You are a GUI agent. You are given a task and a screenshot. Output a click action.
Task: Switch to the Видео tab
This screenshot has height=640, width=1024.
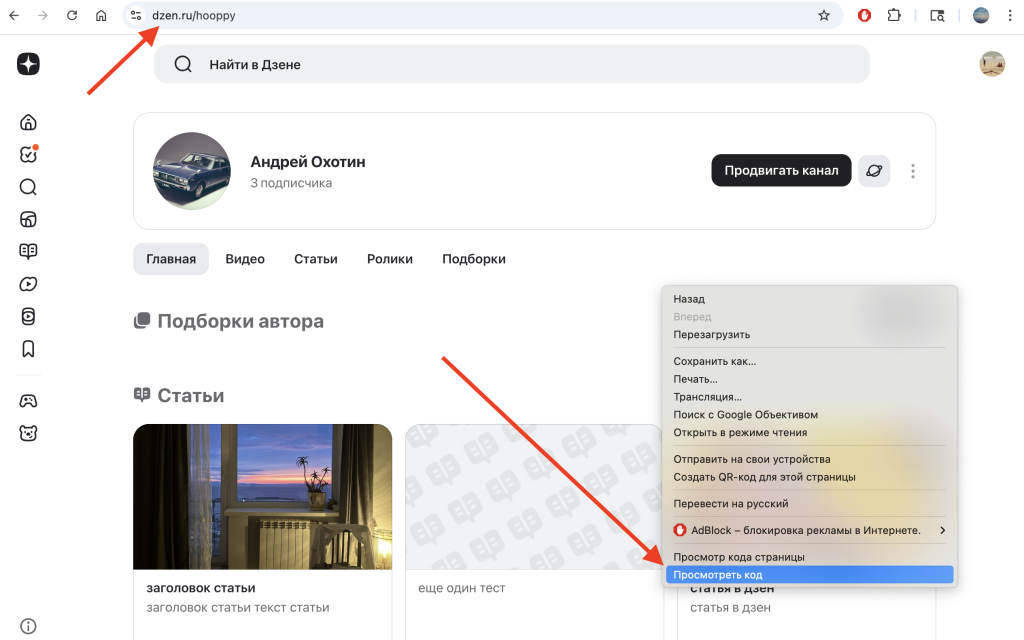pos(245,259)
